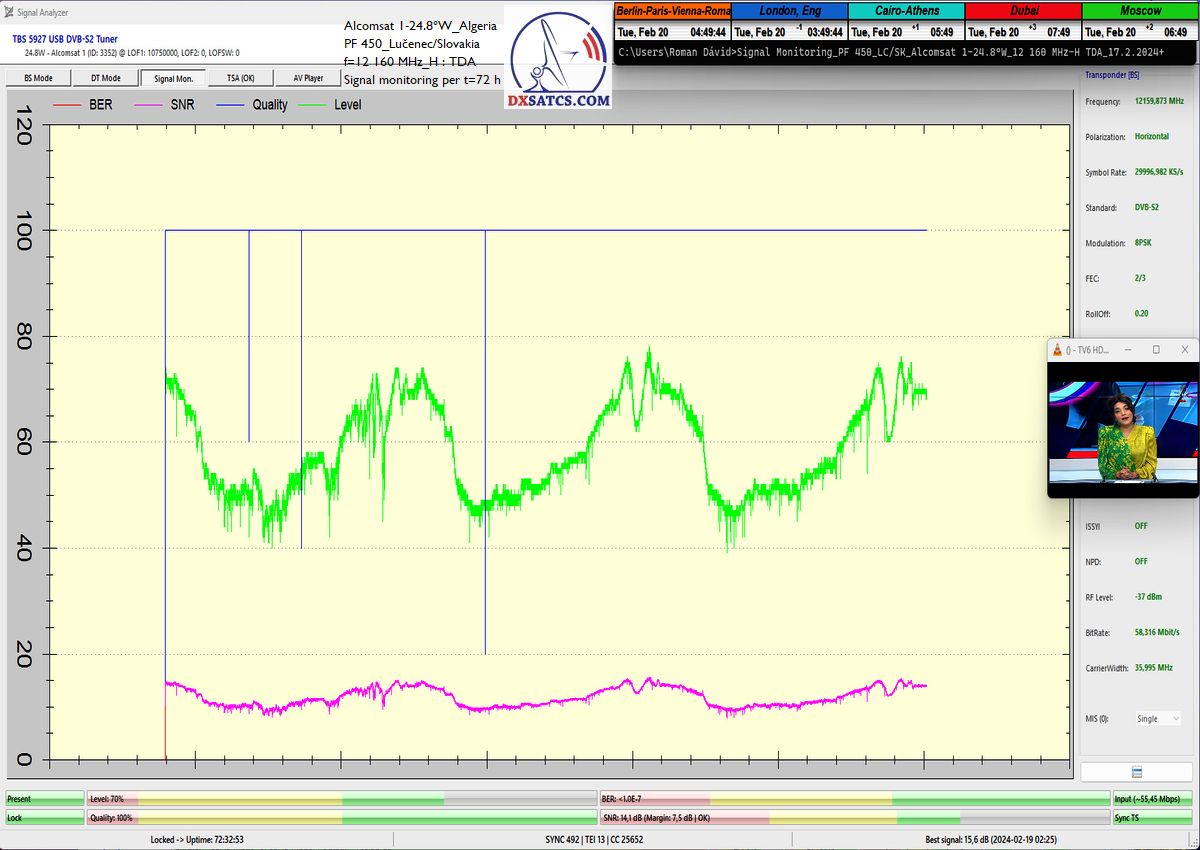1200x850 pixels.
Task: Close the VLC TV6 HD window
Action: tap(1184, 350)
